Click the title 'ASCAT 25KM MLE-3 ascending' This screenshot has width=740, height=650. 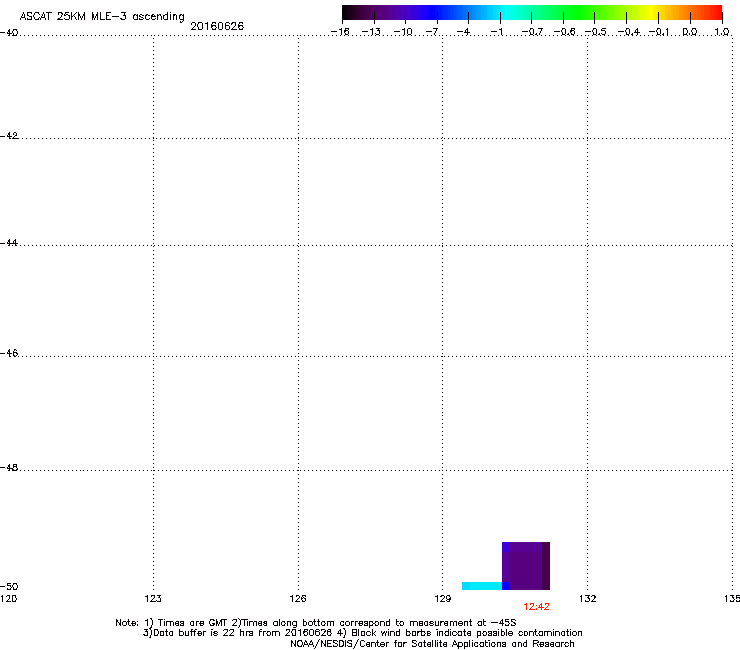[x=102, y=17]
